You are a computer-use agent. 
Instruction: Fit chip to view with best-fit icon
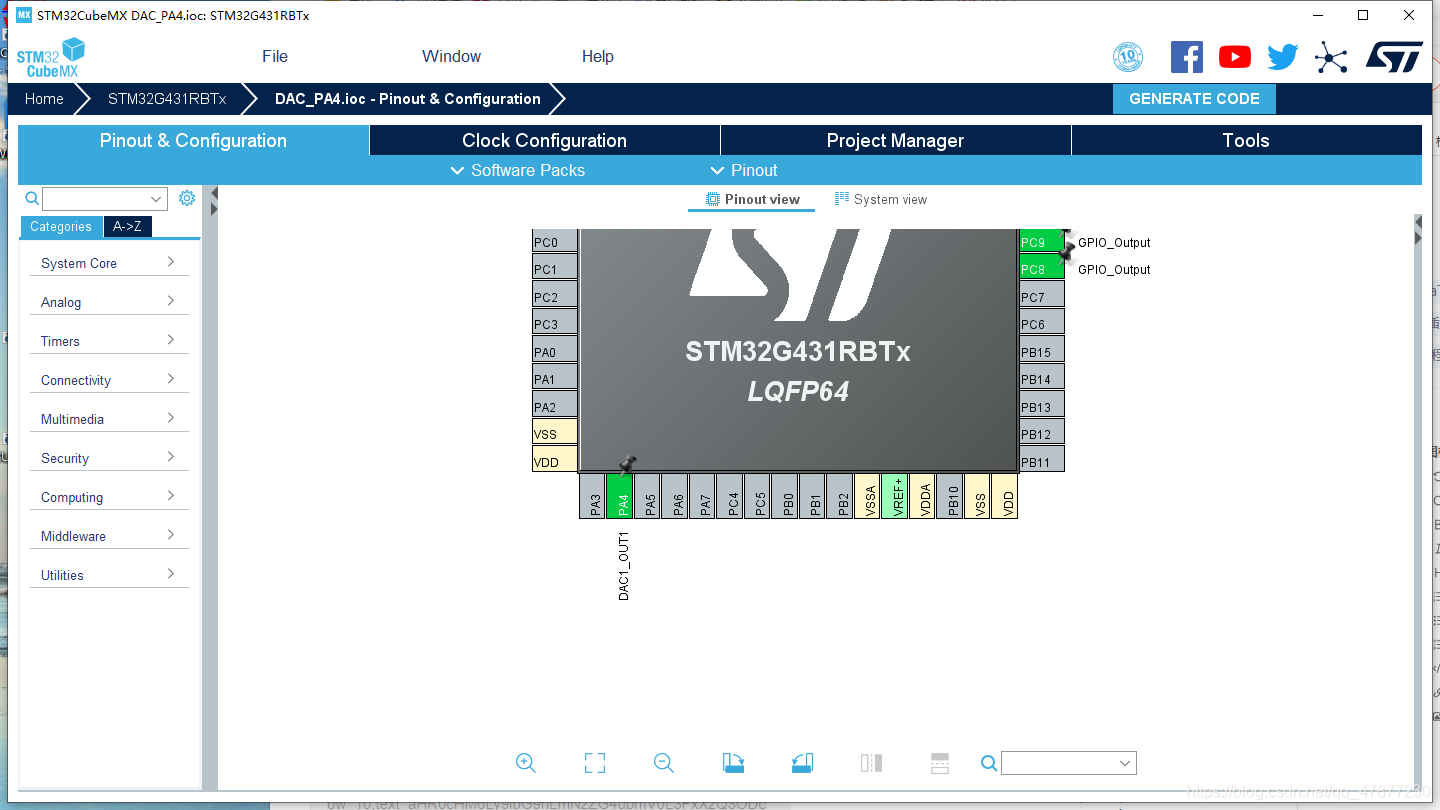(595, 763)
